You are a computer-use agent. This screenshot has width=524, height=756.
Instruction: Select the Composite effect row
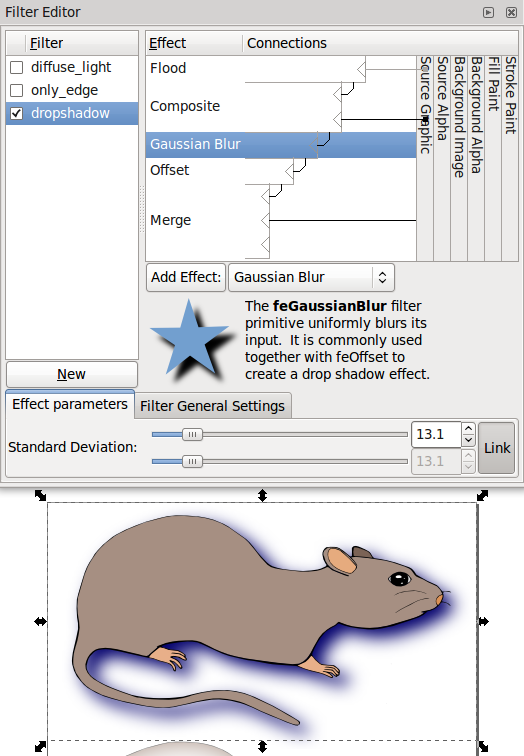coord(281,107)
